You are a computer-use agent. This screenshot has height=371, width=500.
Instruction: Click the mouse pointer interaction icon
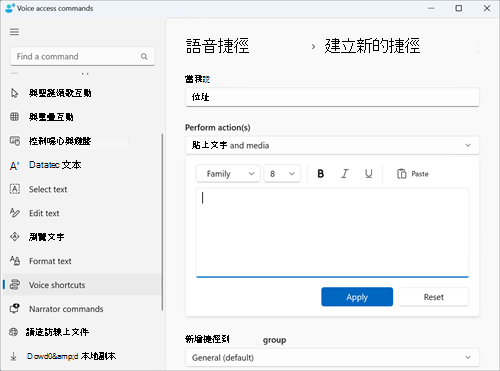[x=14, y=93]
